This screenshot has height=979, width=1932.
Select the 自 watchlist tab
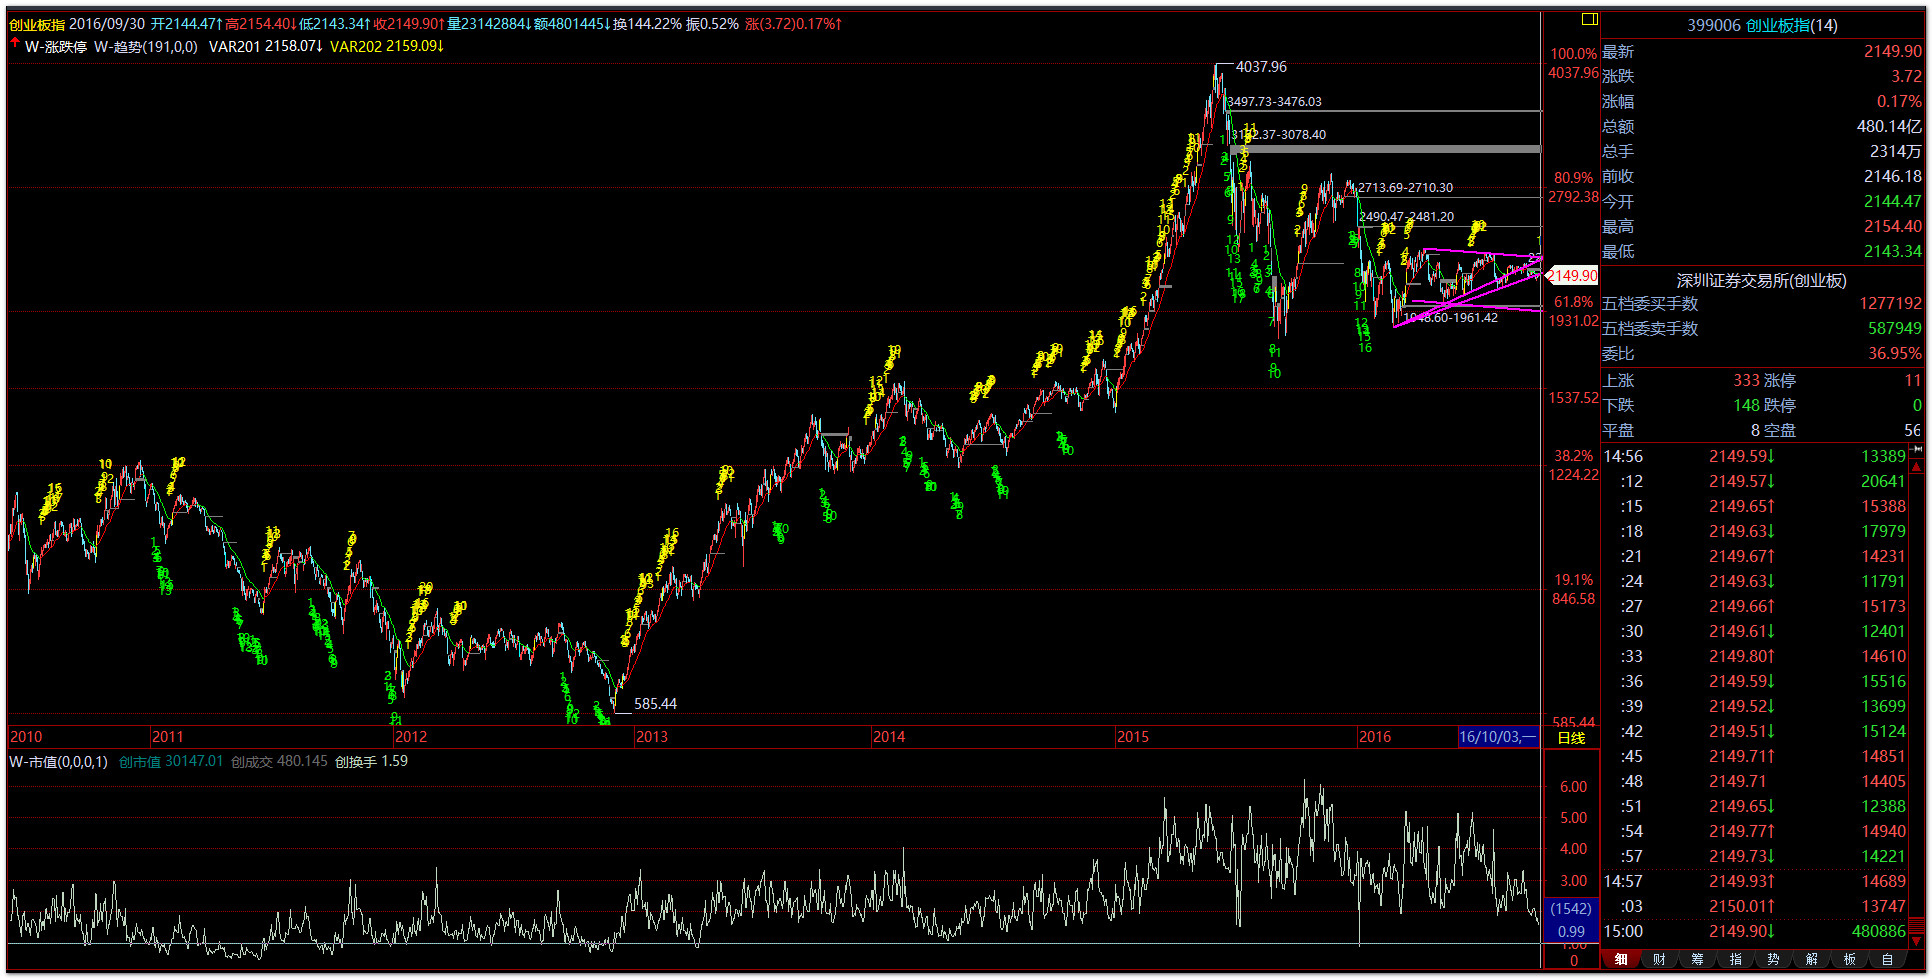(1887, 959)
